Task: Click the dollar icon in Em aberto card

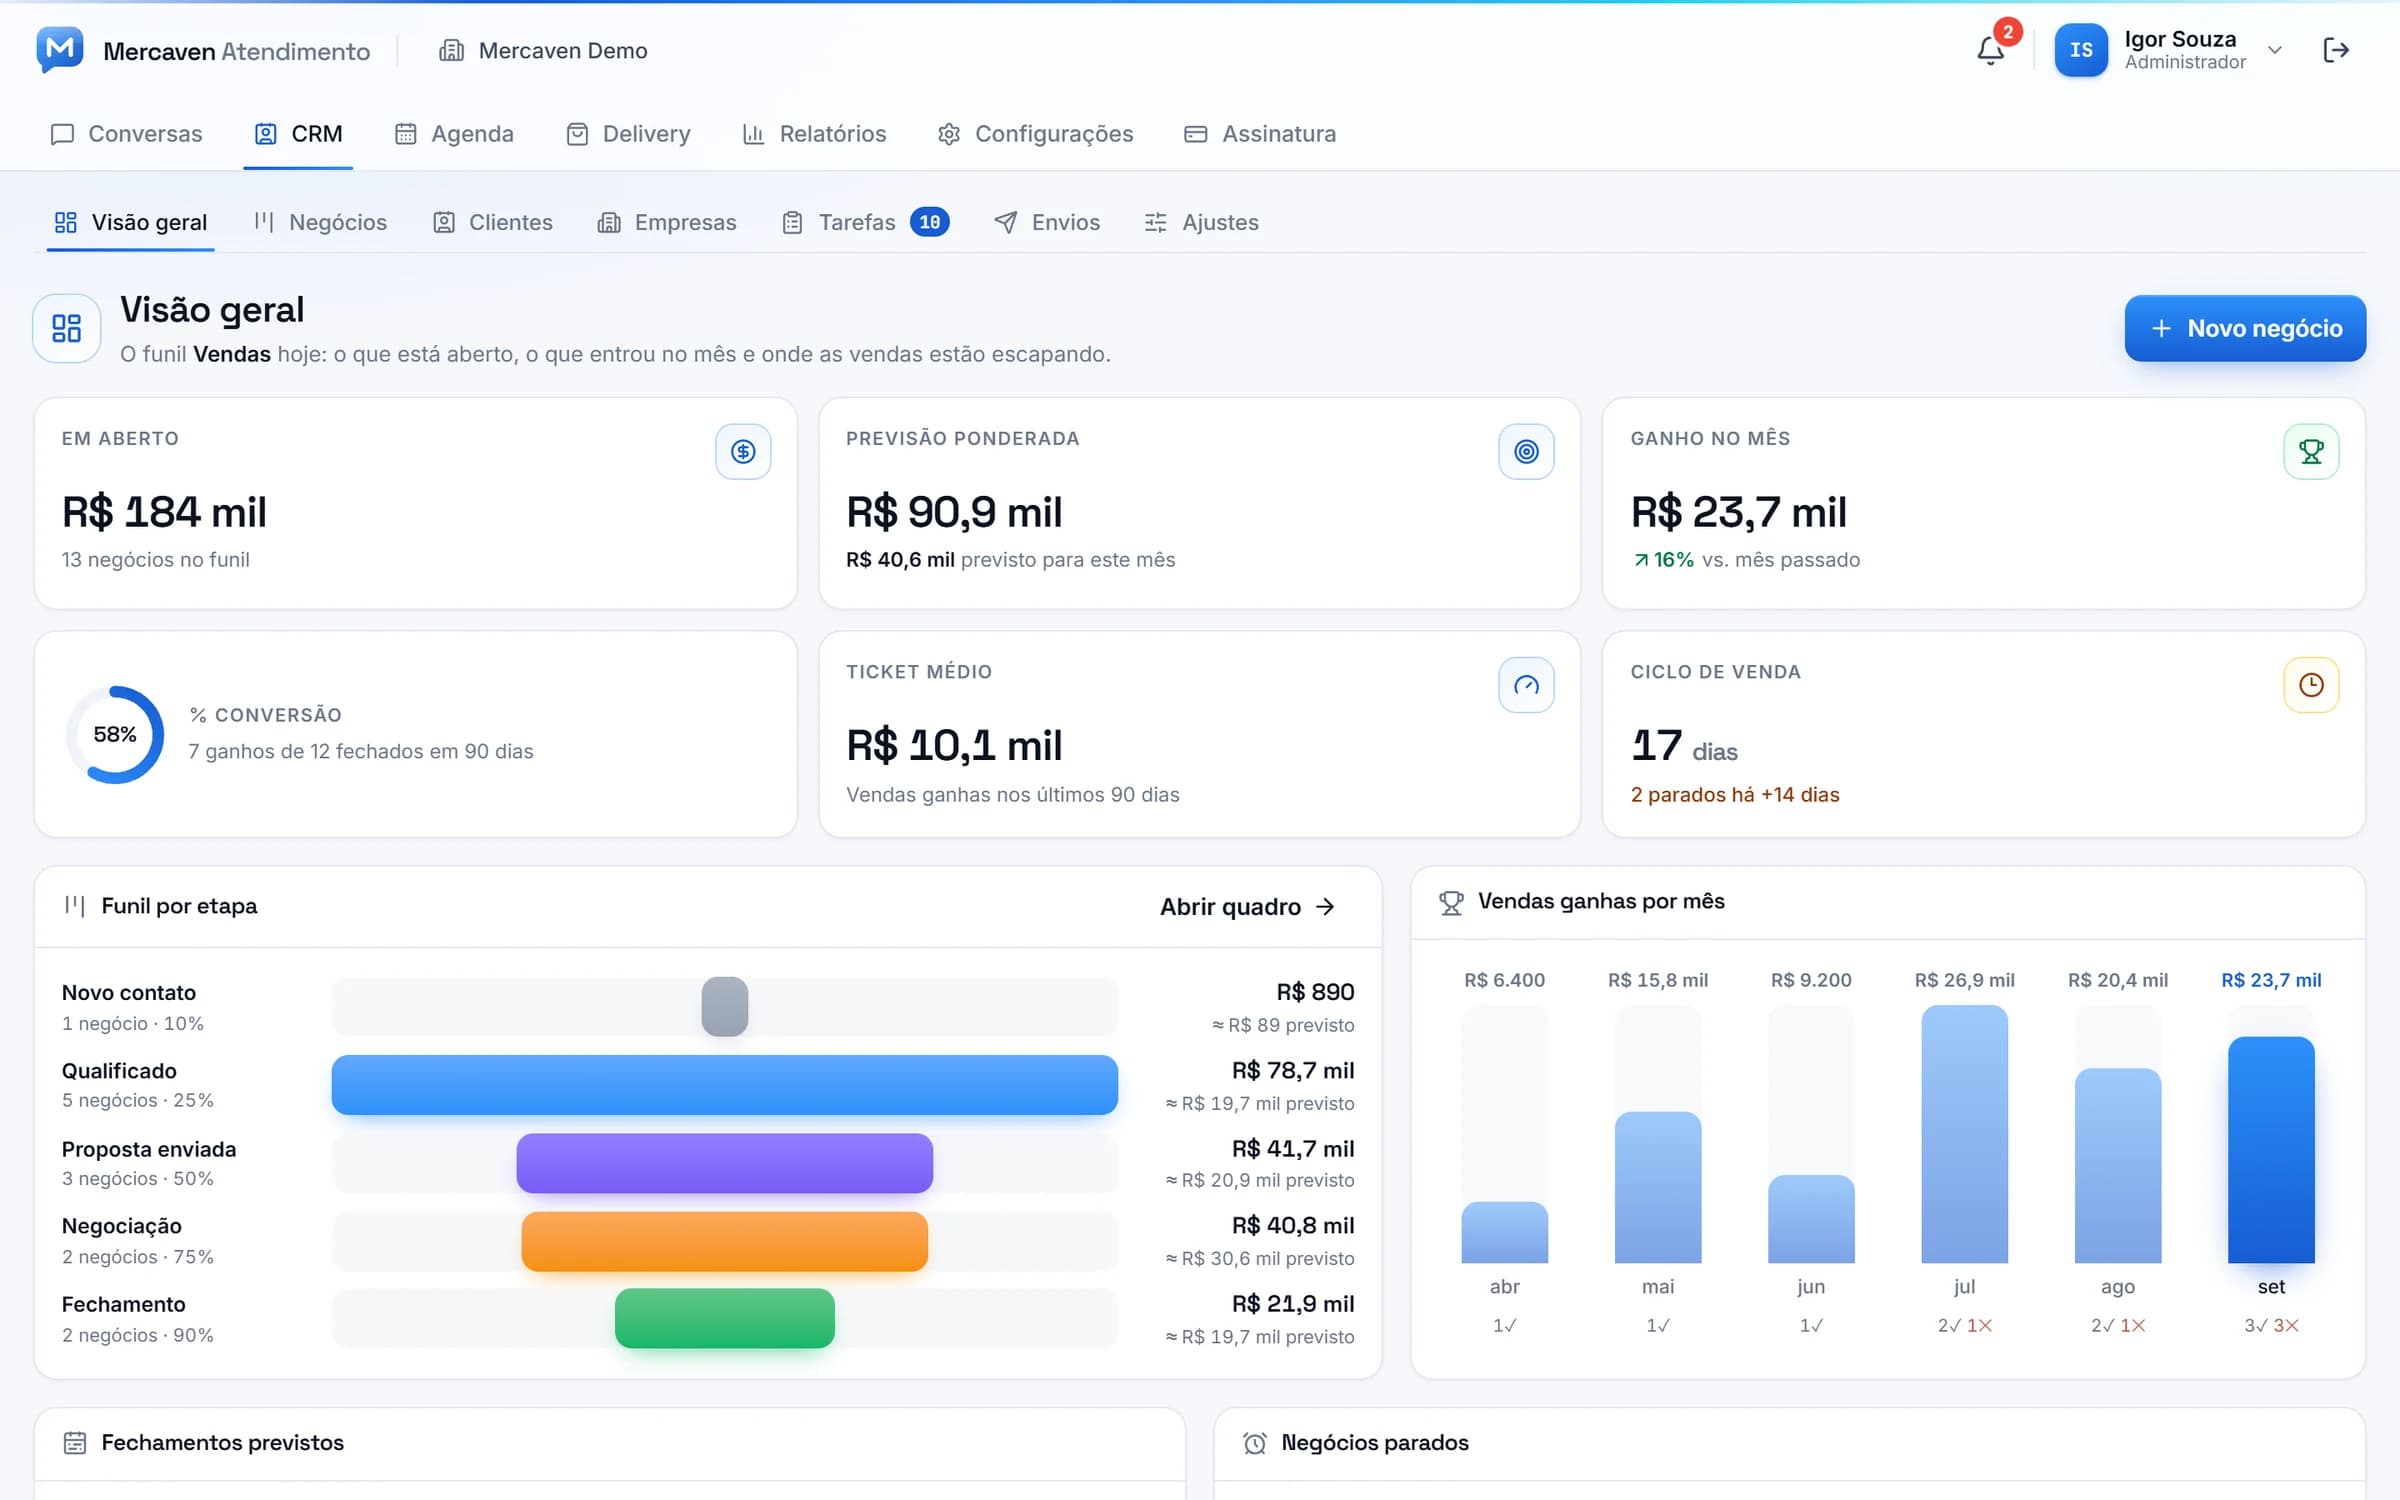Action: pos(743,452)
